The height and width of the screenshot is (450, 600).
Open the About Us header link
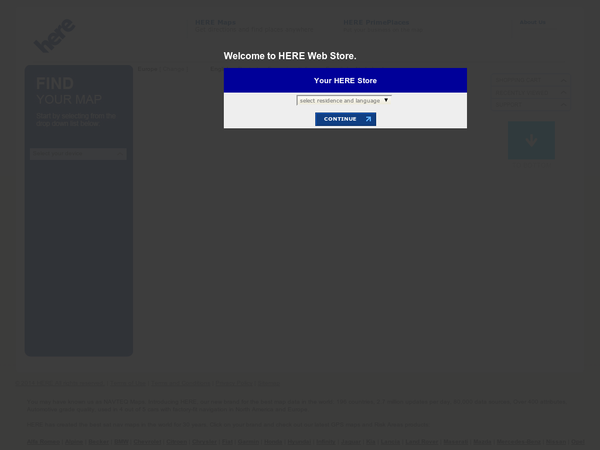click(x=533, y=22)
